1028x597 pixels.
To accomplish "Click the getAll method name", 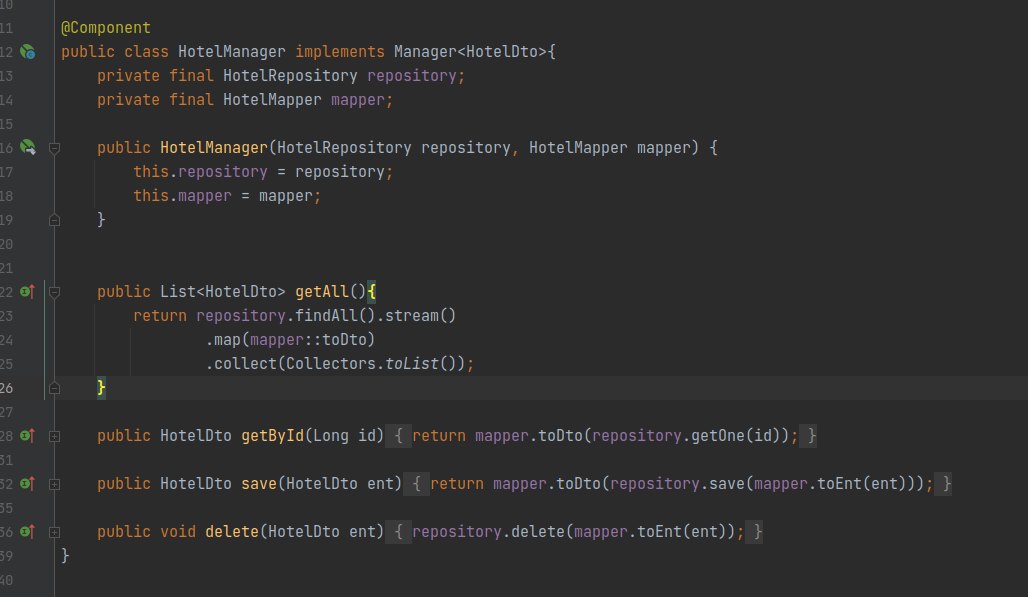I will [x=321, y=292].
